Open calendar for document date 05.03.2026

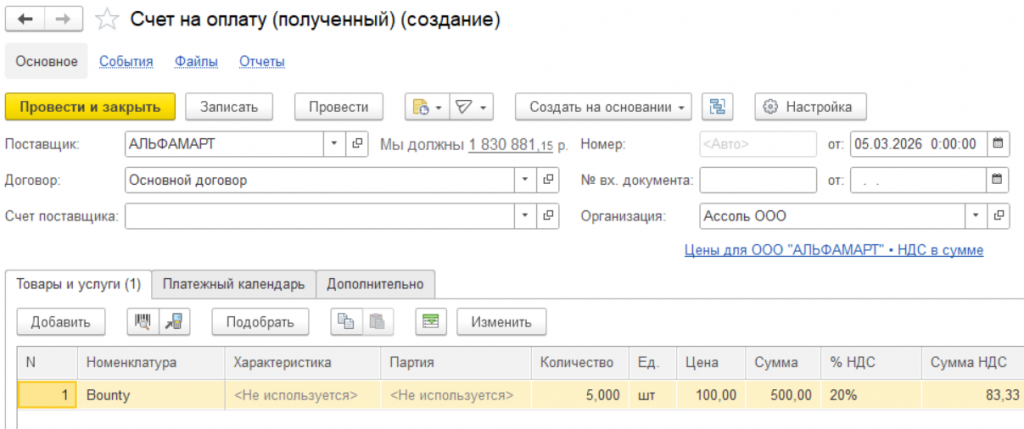997,144
